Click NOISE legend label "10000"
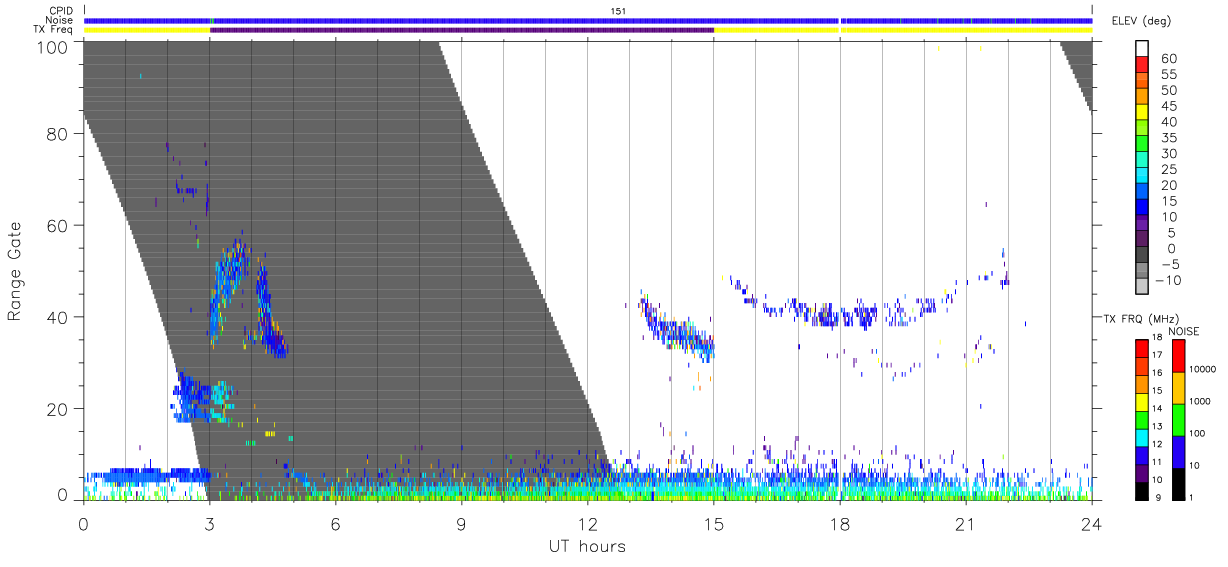Screen dimensions: 1228x567 tap(1204, 368)
